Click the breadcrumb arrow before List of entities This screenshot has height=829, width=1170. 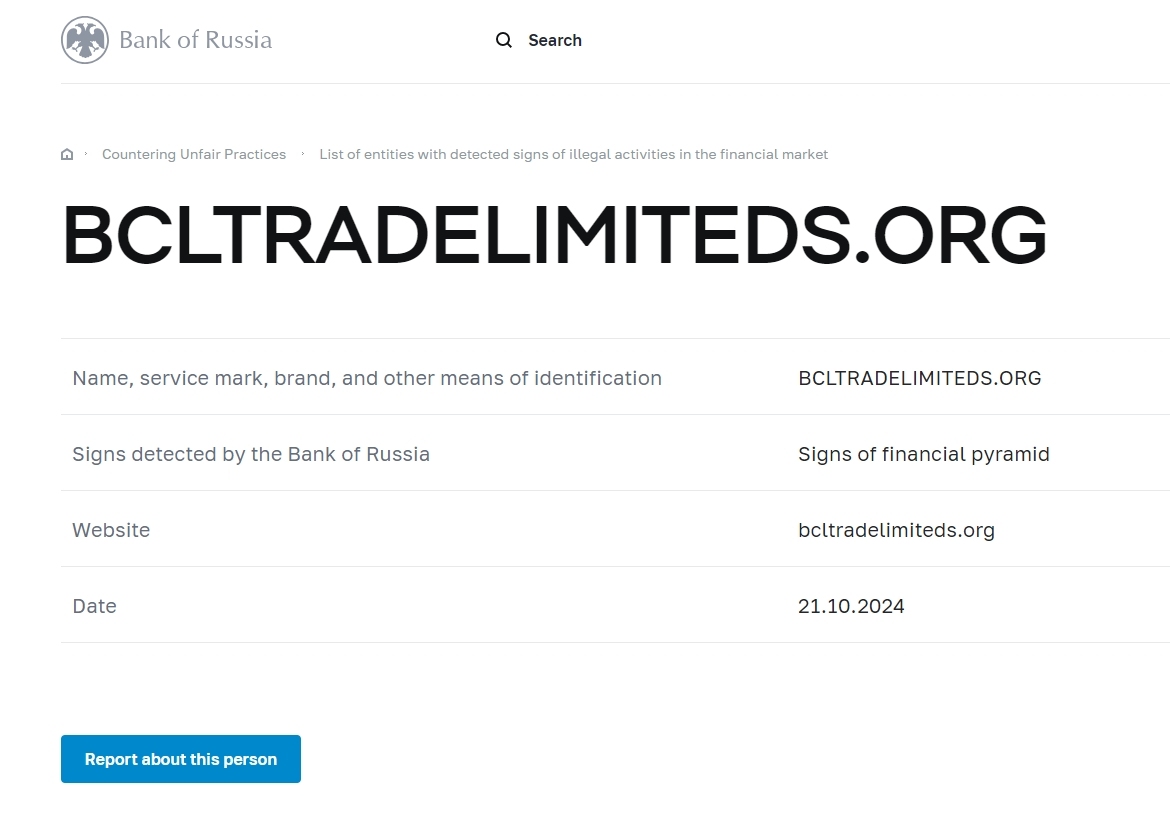303,154
